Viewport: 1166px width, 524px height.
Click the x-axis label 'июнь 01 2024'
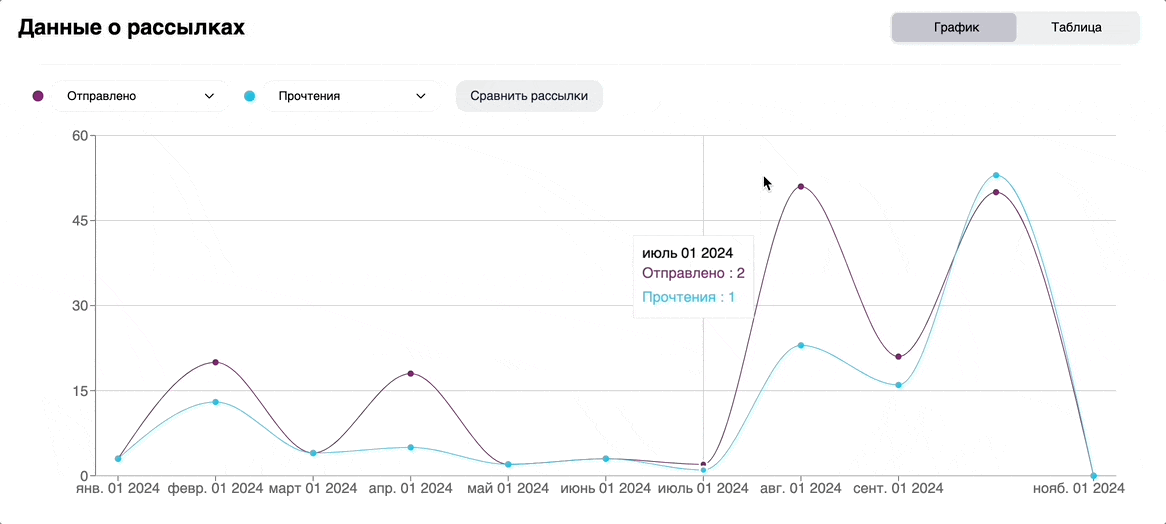tap(605, 489)
